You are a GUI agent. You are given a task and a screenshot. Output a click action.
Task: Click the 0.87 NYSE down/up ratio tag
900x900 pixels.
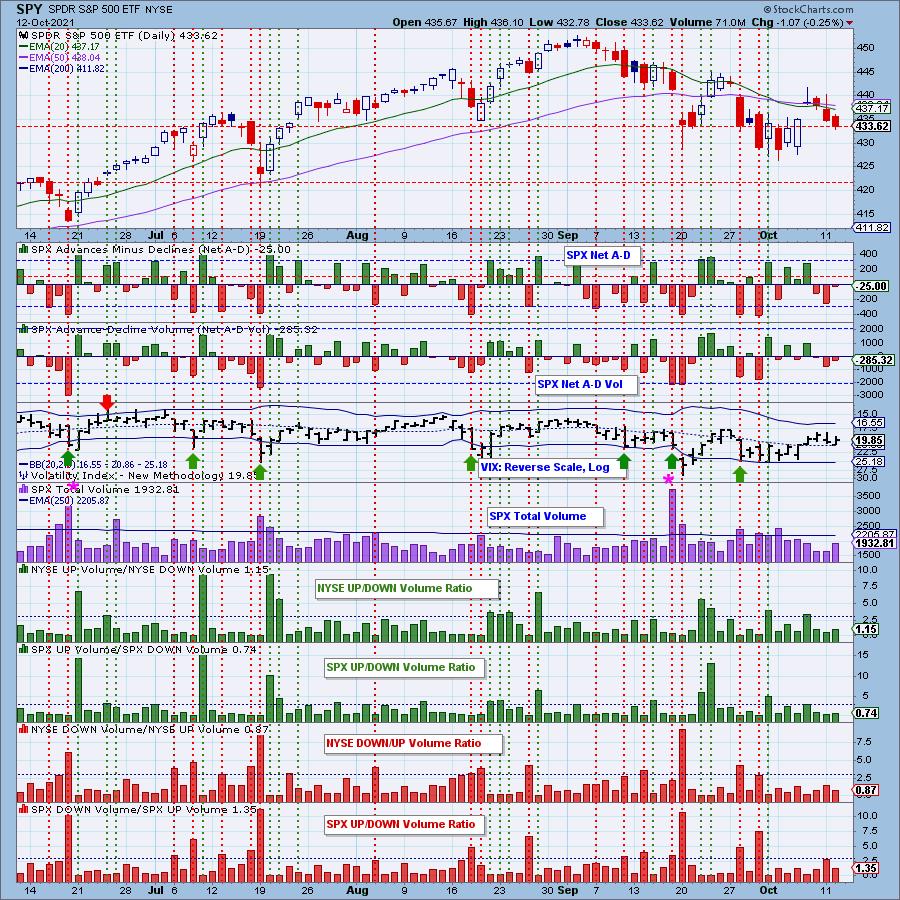tap(866, 790)
